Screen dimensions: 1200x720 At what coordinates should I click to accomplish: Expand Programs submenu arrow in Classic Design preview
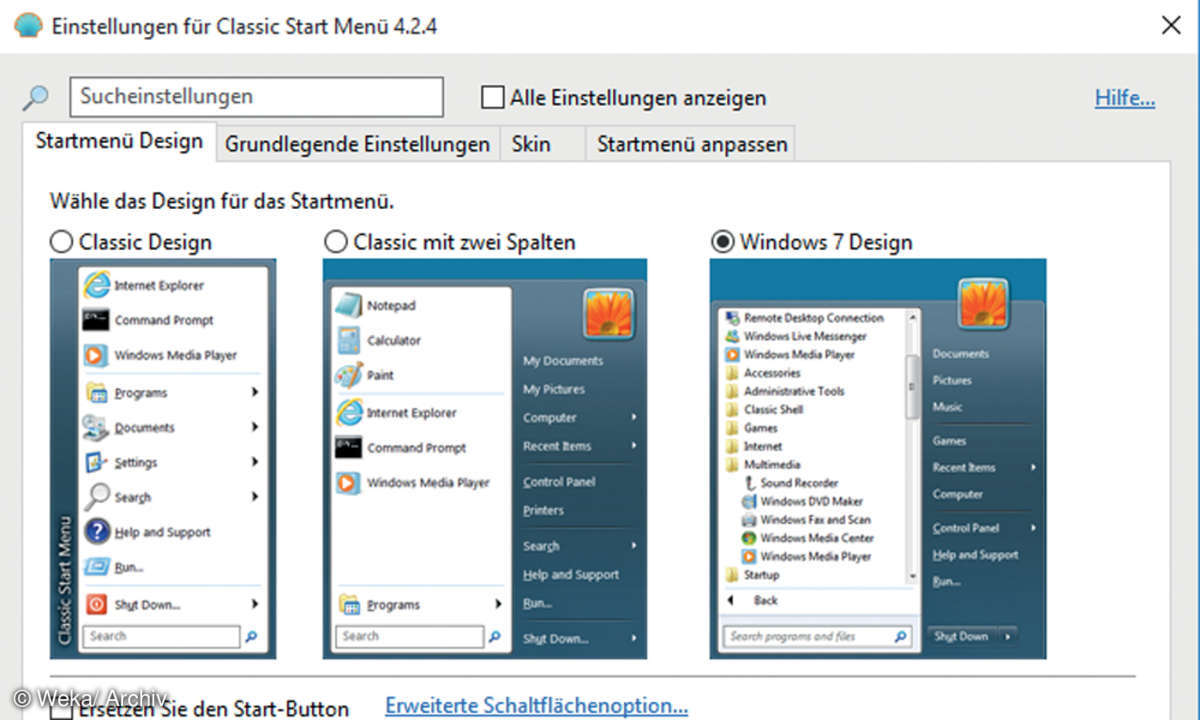coord(255,393)
